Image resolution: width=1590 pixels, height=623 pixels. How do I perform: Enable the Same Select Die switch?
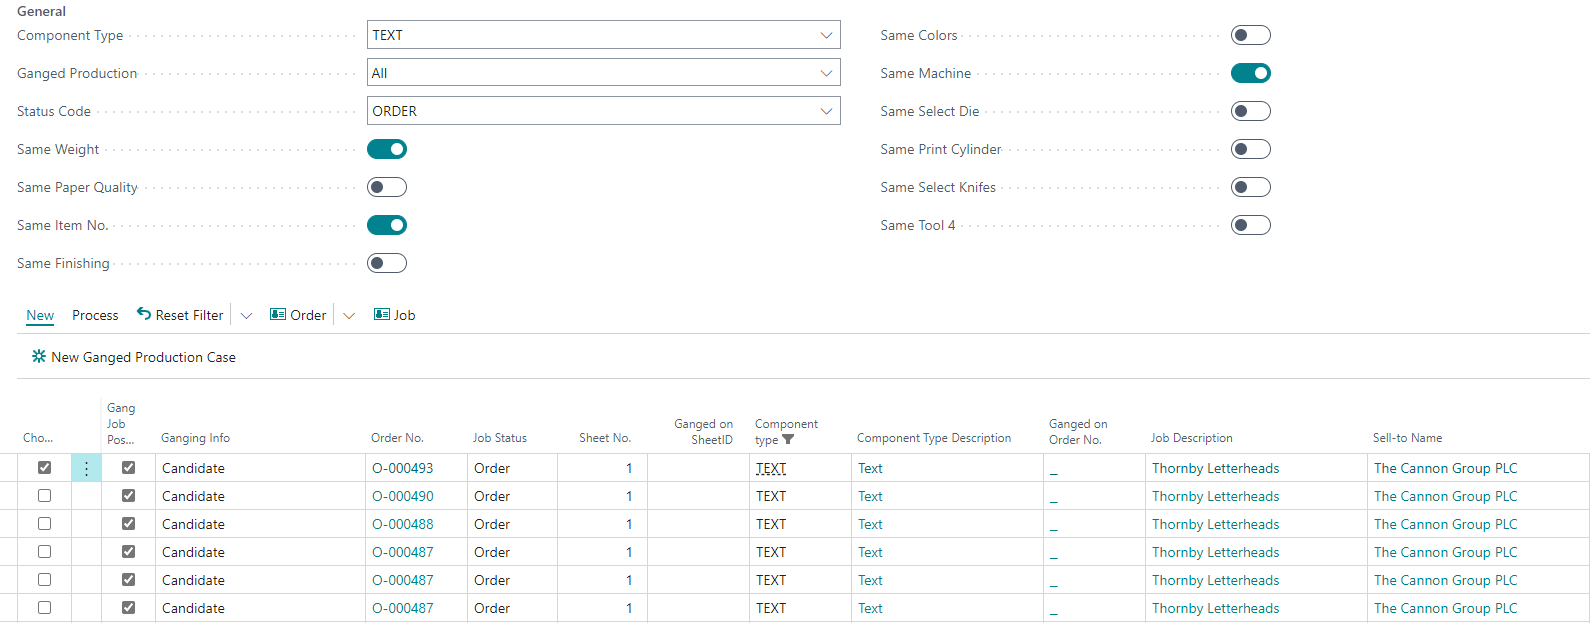click(1251, 111)
